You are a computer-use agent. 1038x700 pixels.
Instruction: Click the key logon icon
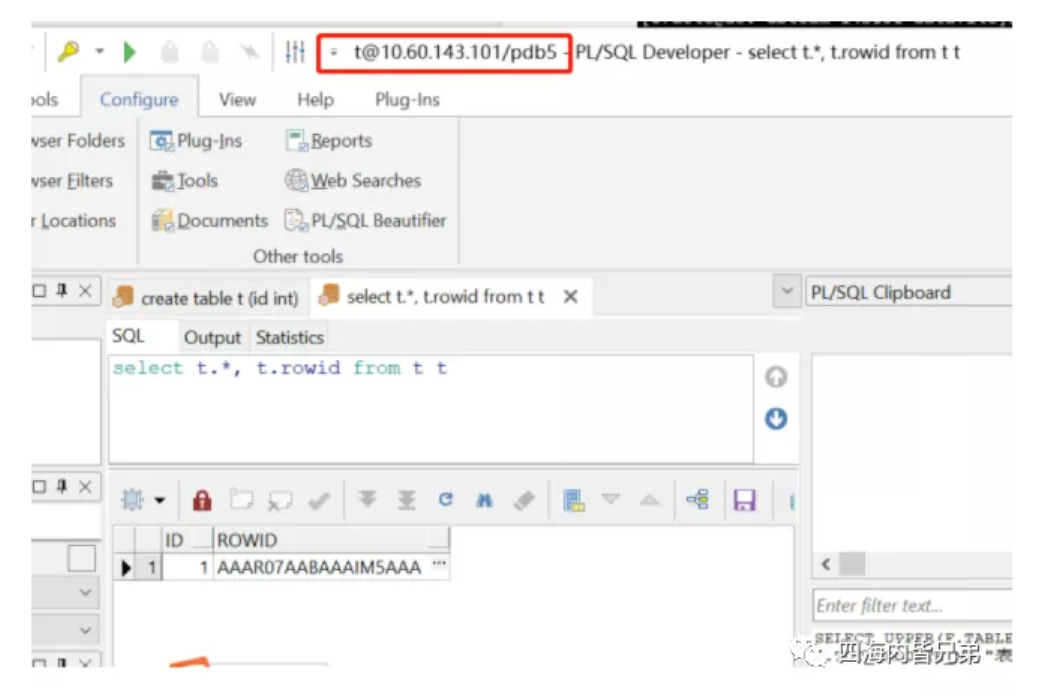point(69,51)
